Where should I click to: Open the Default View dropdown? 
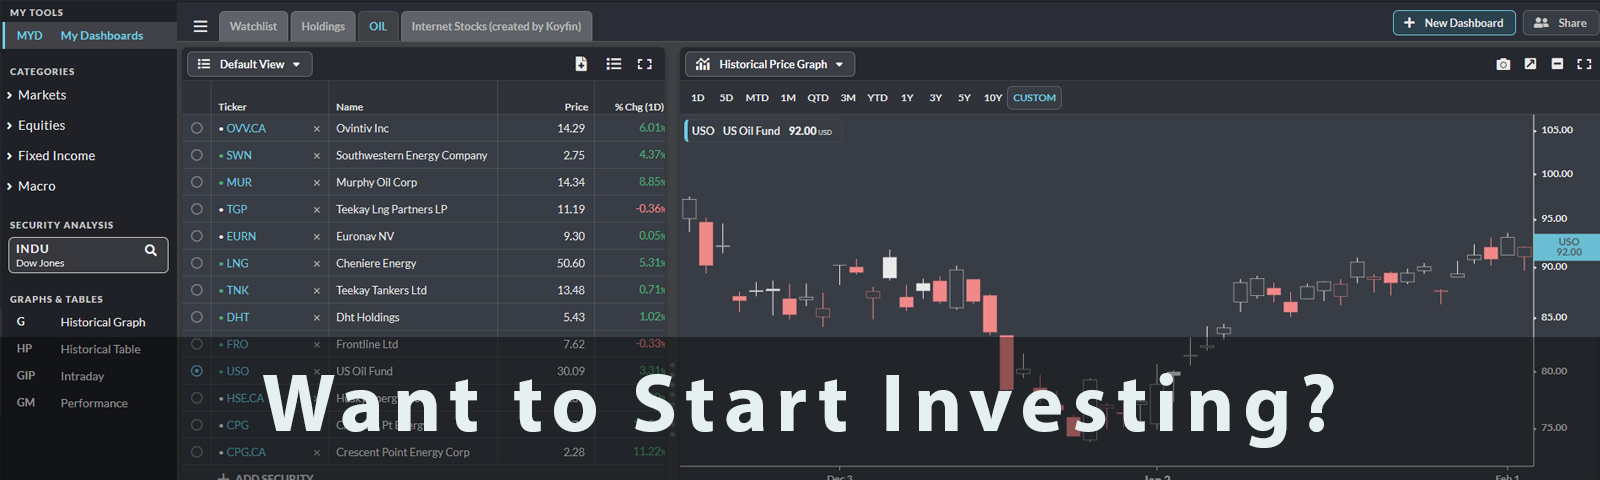[250, 64]
